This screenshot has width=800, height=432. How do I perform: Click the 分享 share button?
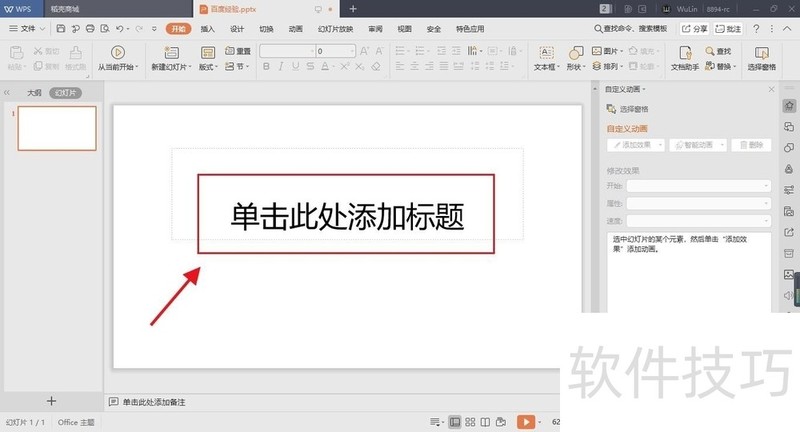[x=694, y=29]
